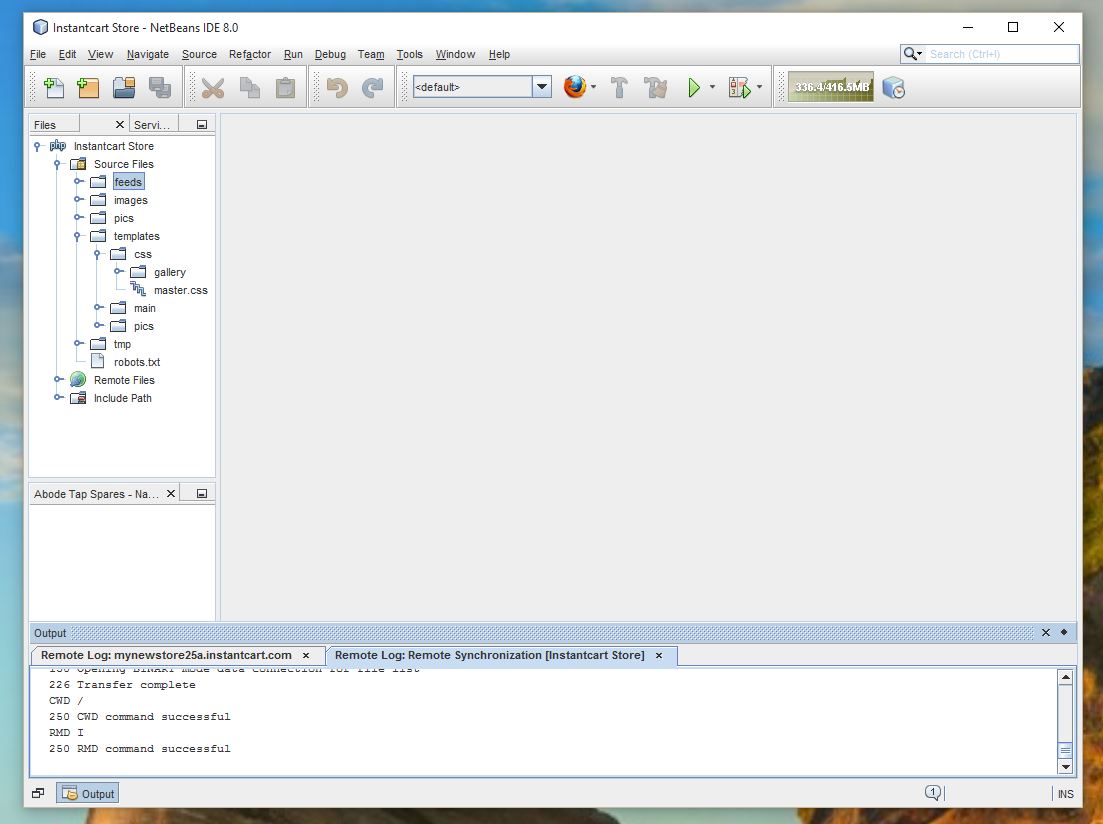1103x824 pixels.
Task: Run project with the green play icon
Action: [x=694, y=87]
